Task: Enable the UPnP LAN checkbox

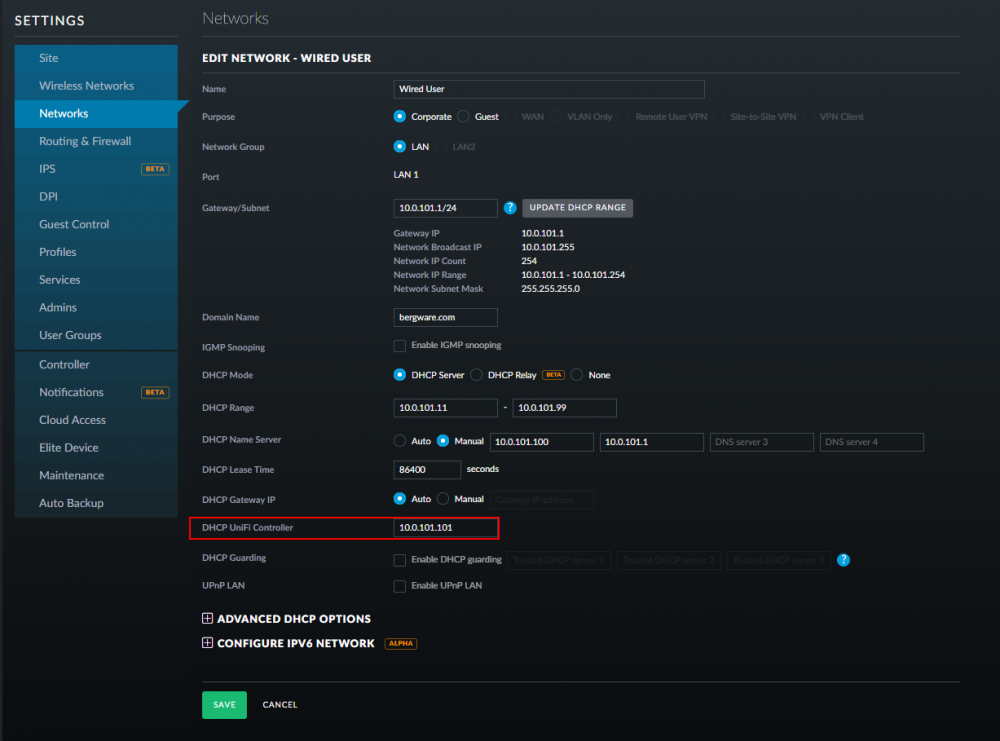Action: pyautogui.click(x=400, y=586)
